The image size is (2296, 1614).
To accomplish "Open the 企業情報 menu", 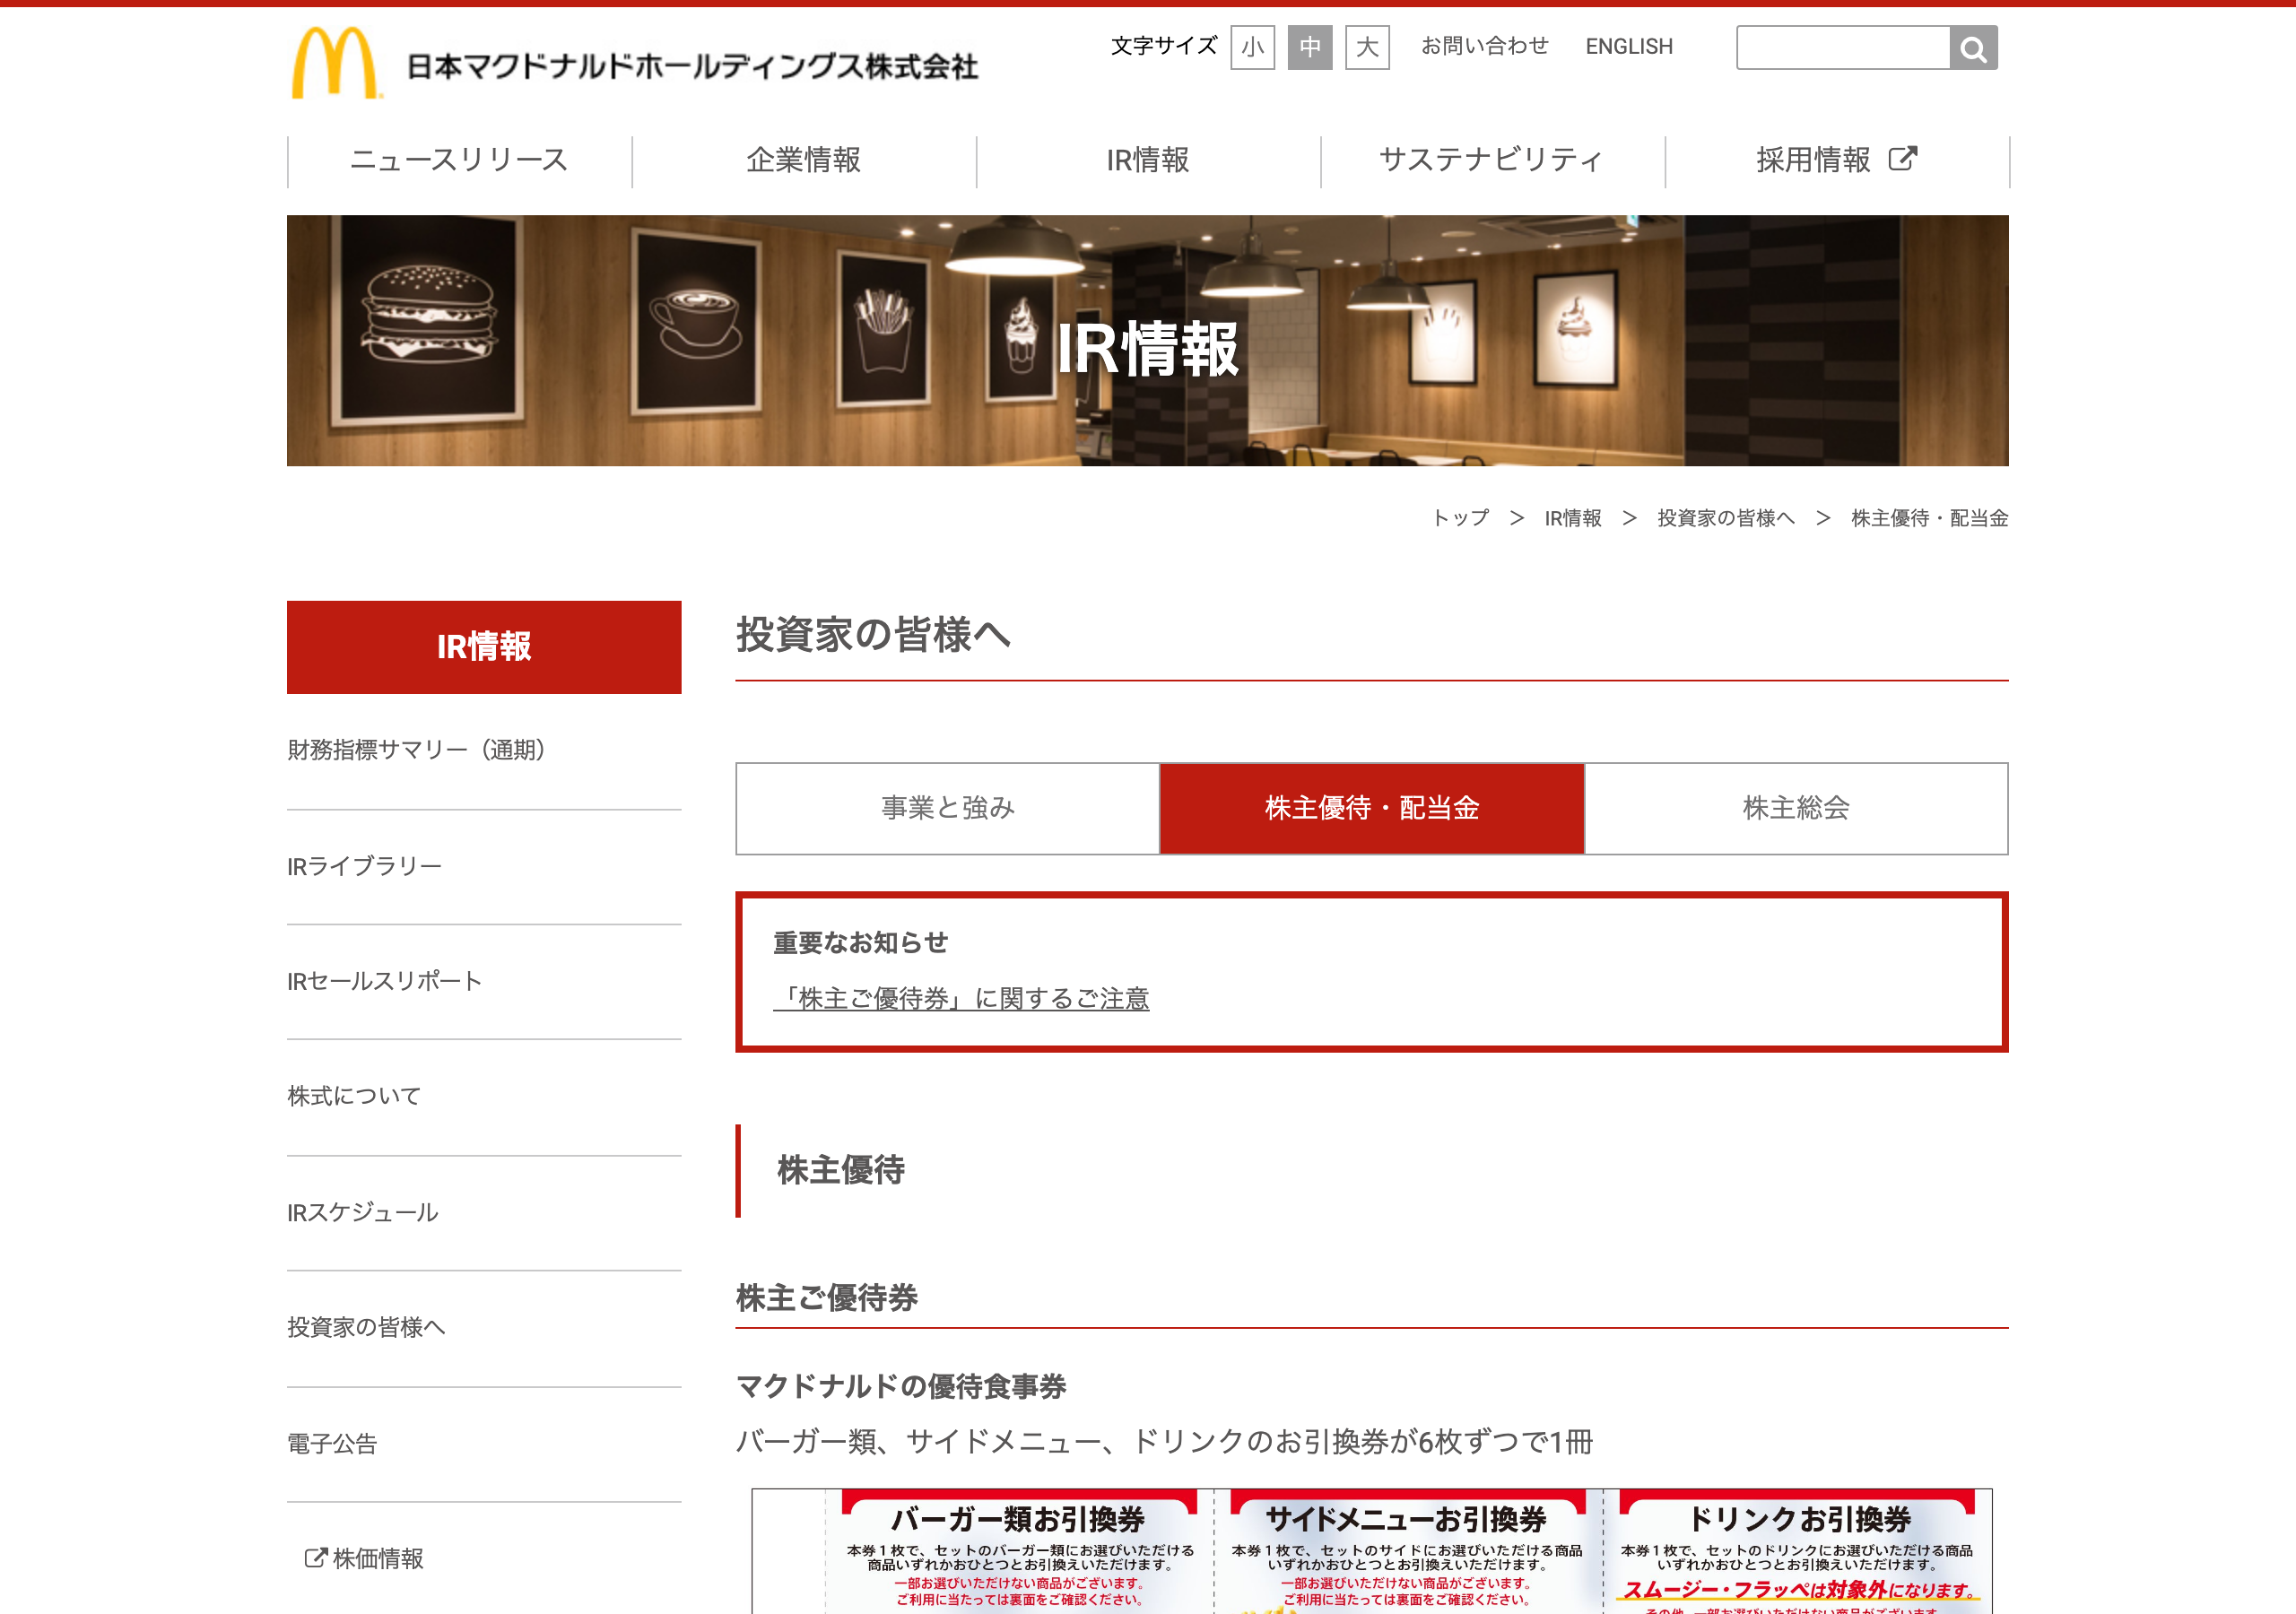I will [804, 160].
